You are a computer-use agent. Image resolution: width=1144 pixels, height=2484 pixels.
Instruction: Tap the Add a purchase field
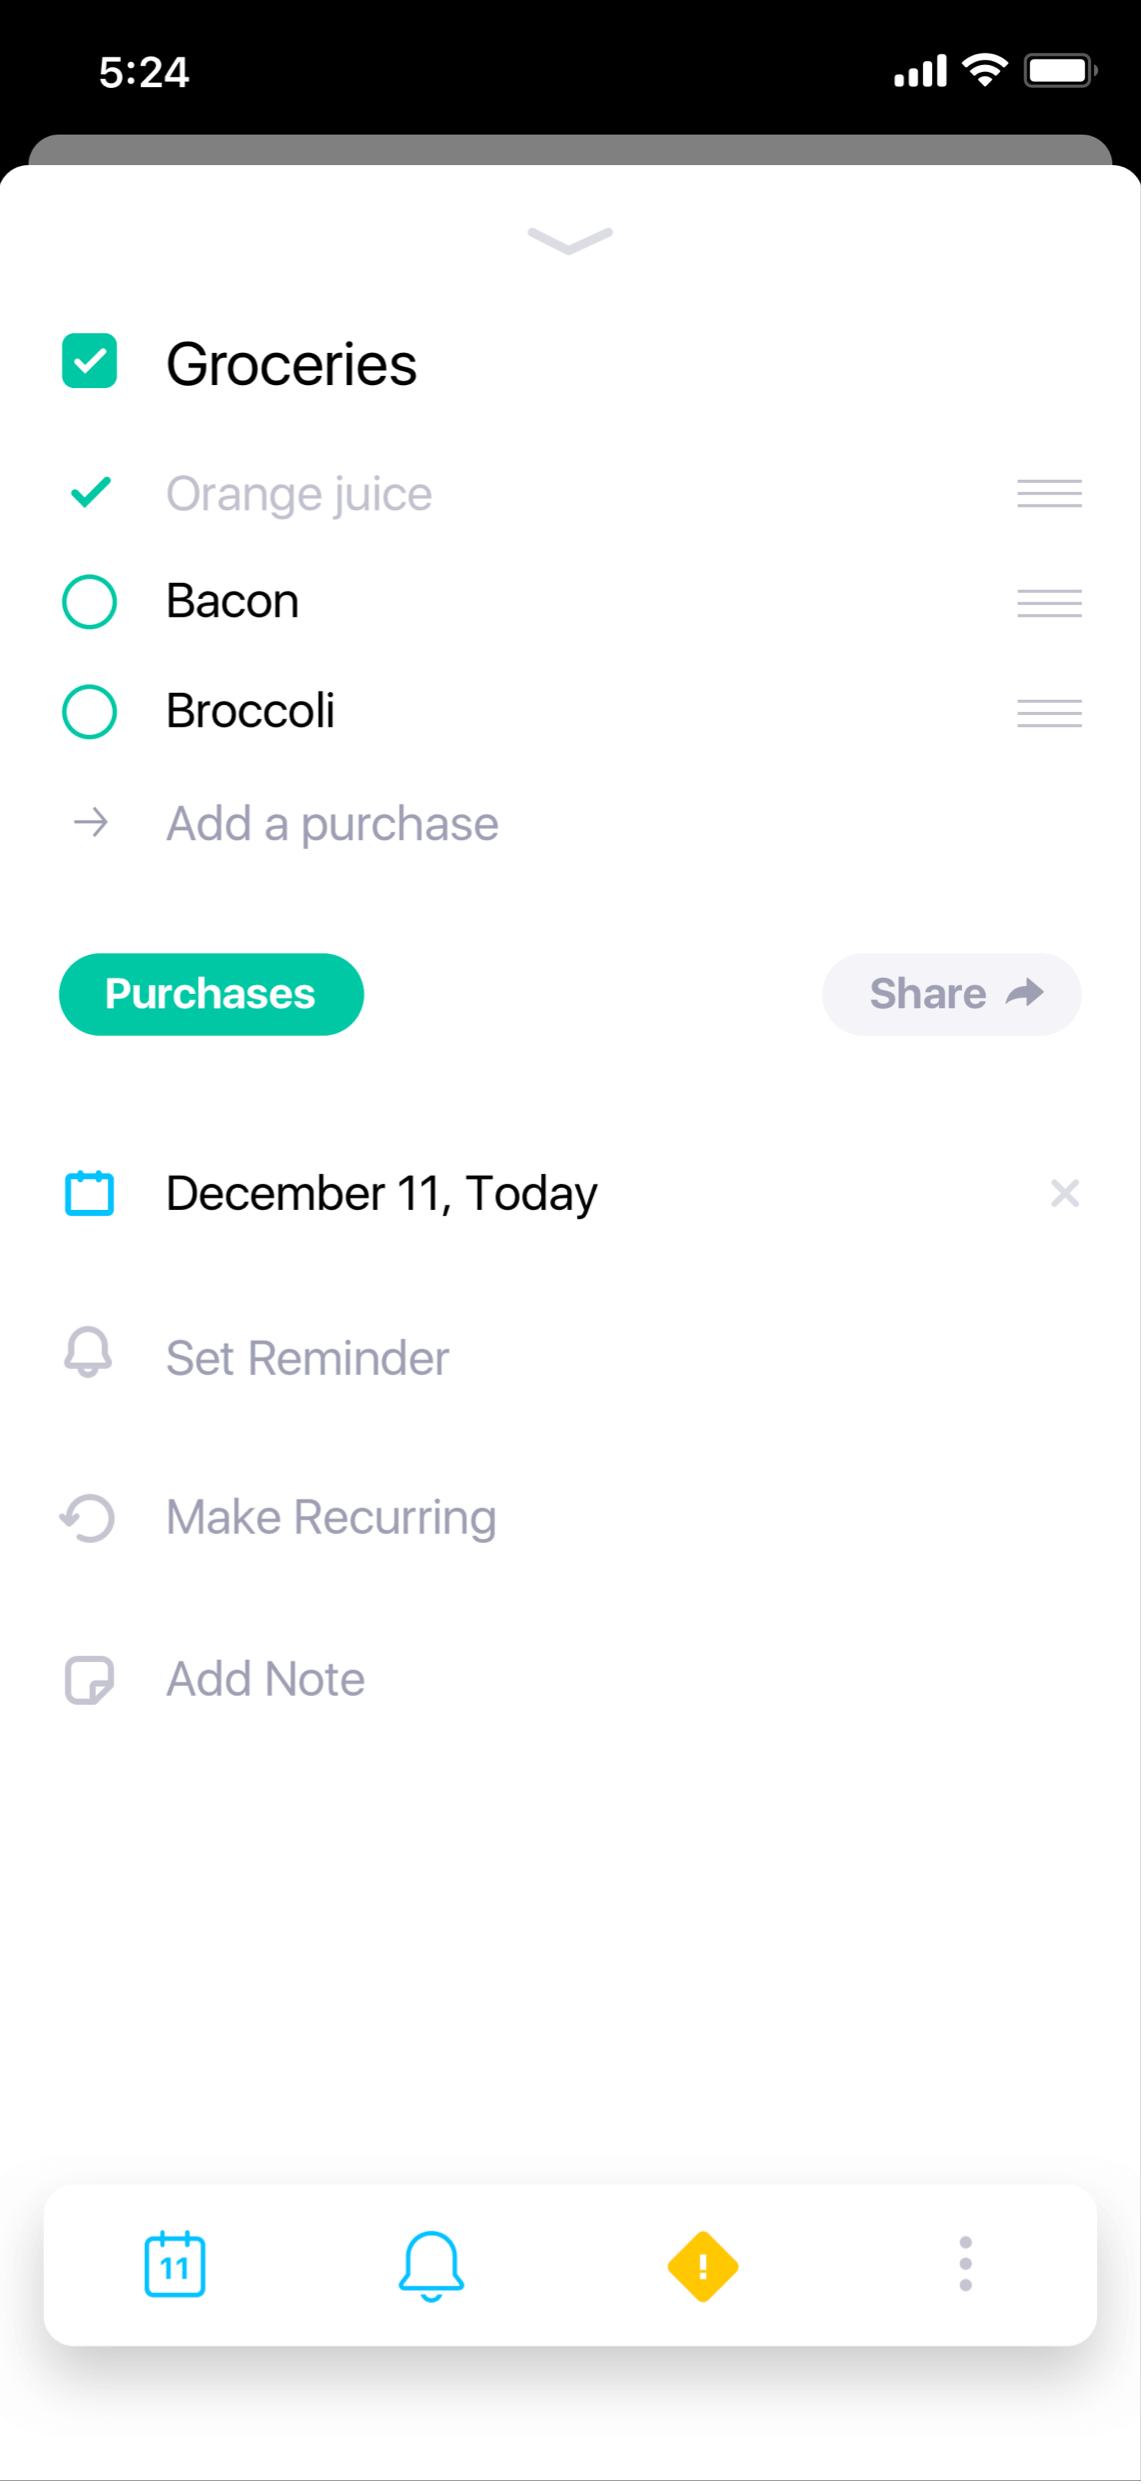coord(332,824)
